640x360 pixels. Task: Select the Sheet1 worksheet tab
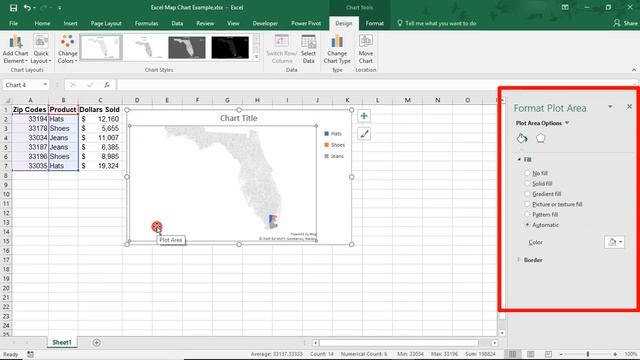[62, 342]
